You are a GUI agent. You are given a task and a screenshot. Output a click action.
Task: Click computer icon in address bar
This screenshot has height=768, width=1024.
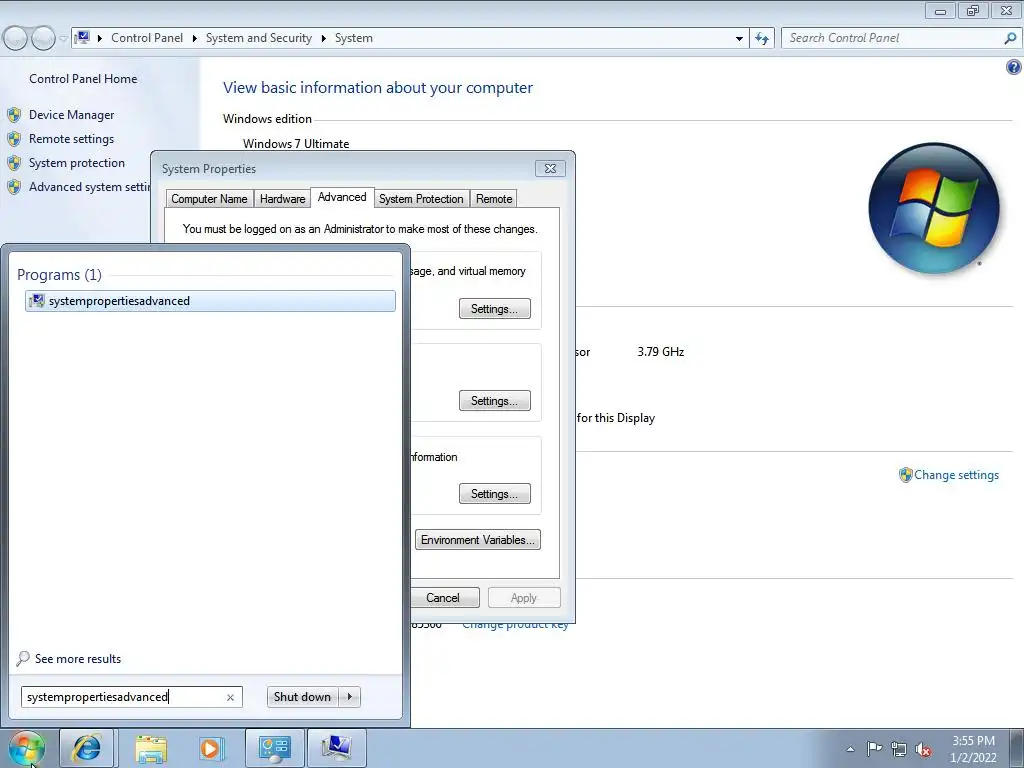tap(83, 37)
